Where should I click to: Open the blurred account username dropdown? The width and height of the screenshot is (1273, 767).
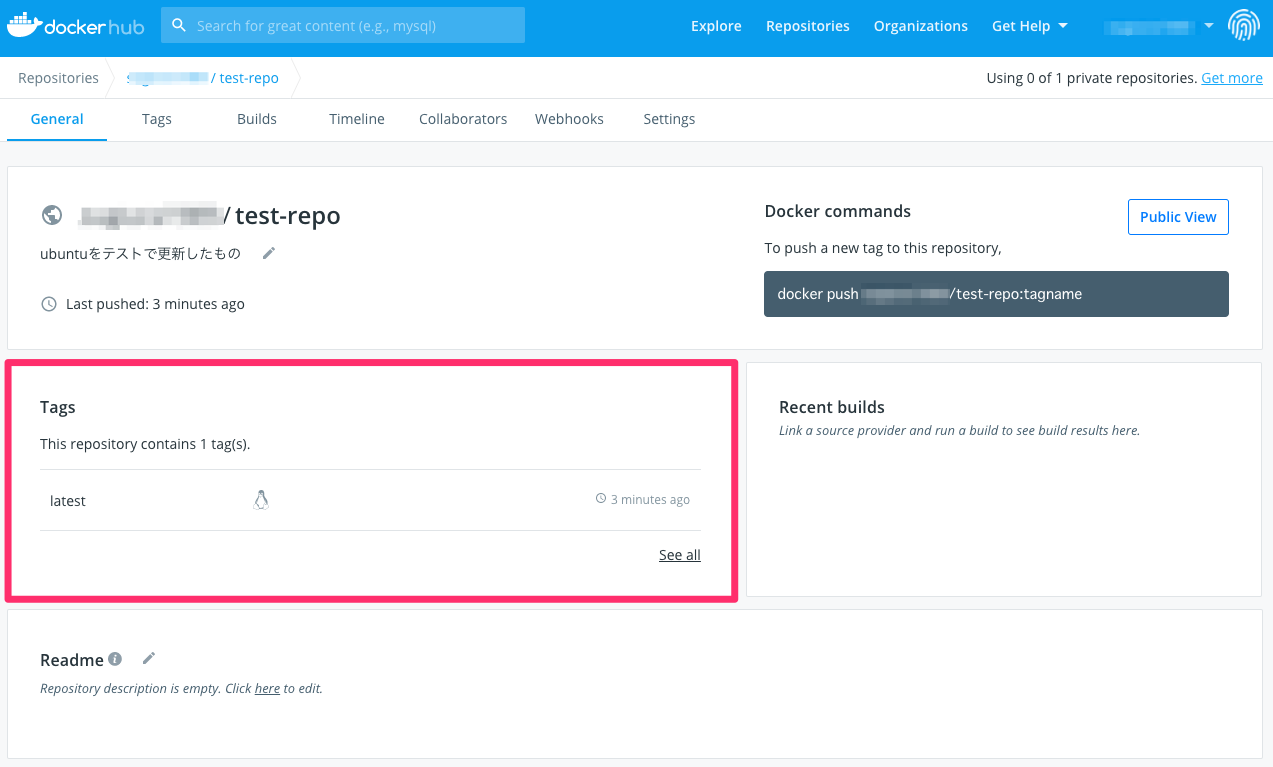coord(1158,26)
